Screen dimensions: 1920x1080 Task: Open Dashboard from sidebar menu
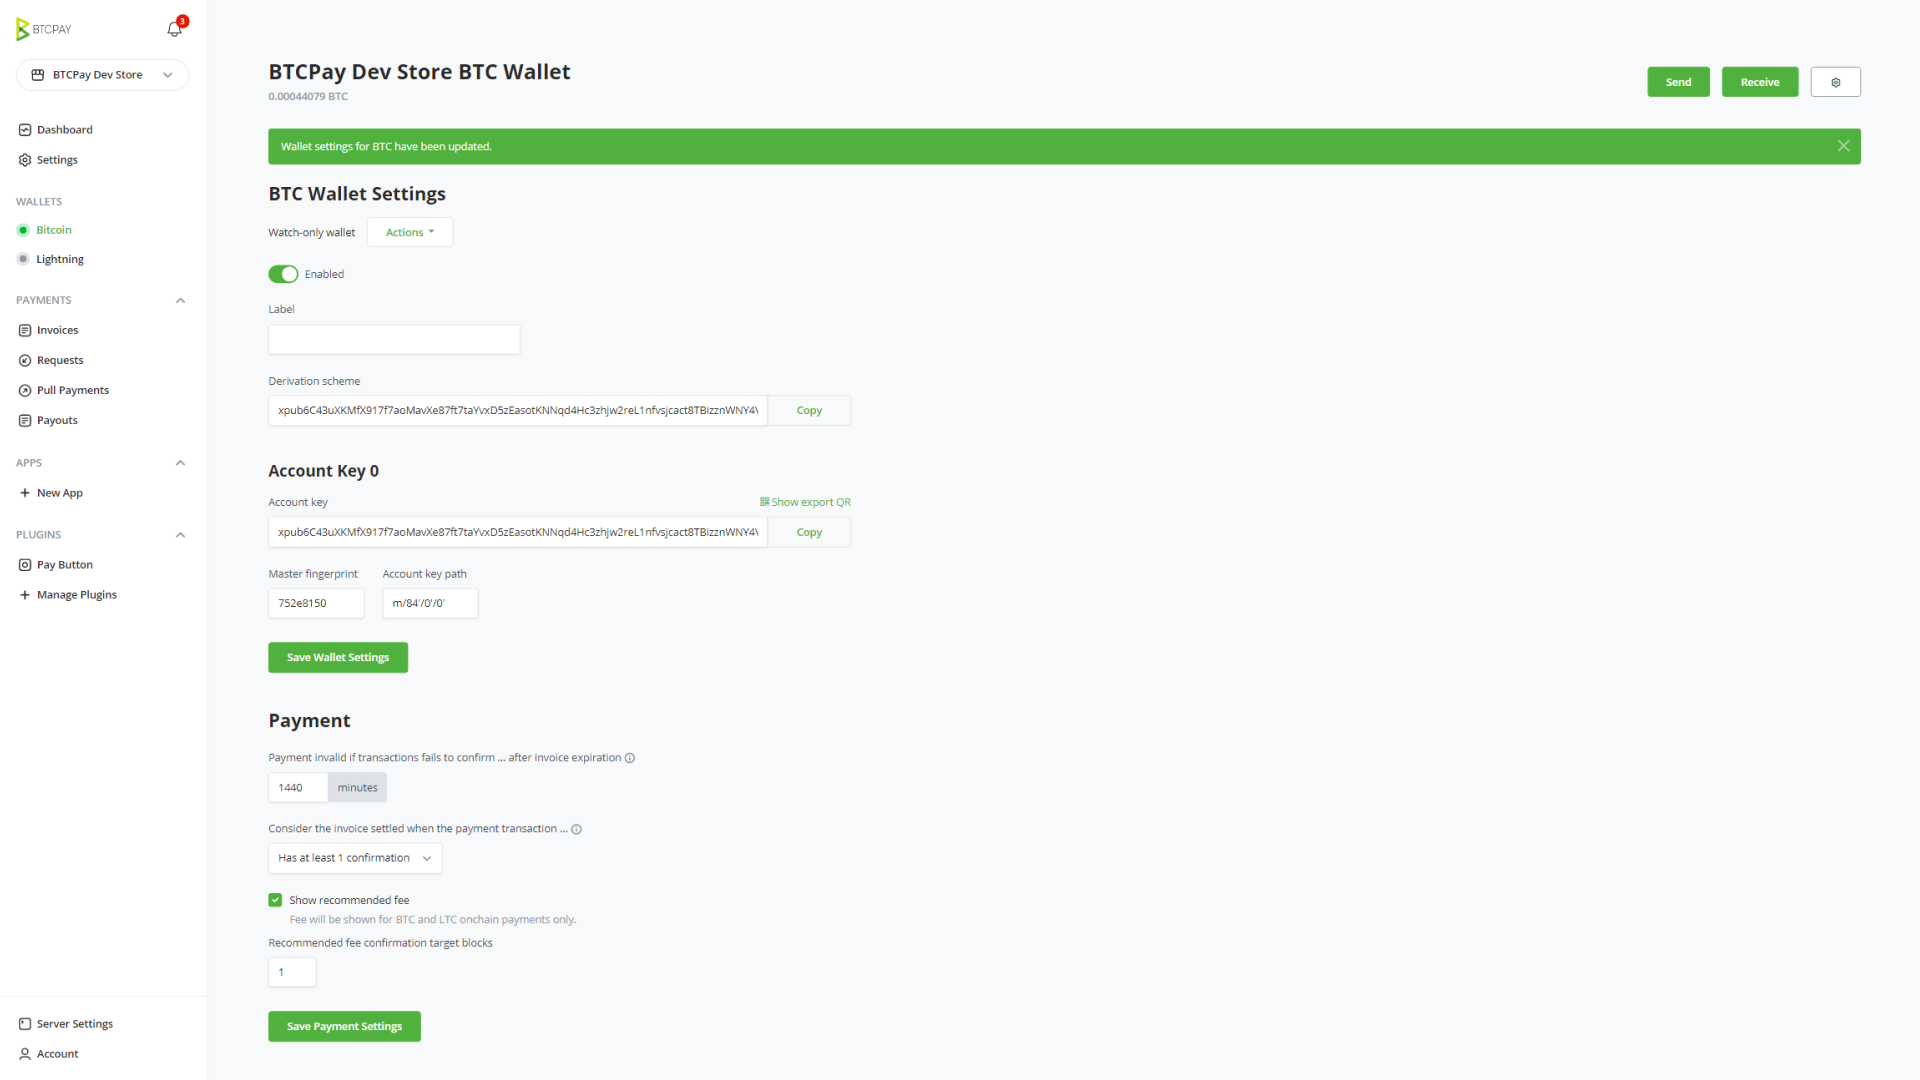click(63, 129)
